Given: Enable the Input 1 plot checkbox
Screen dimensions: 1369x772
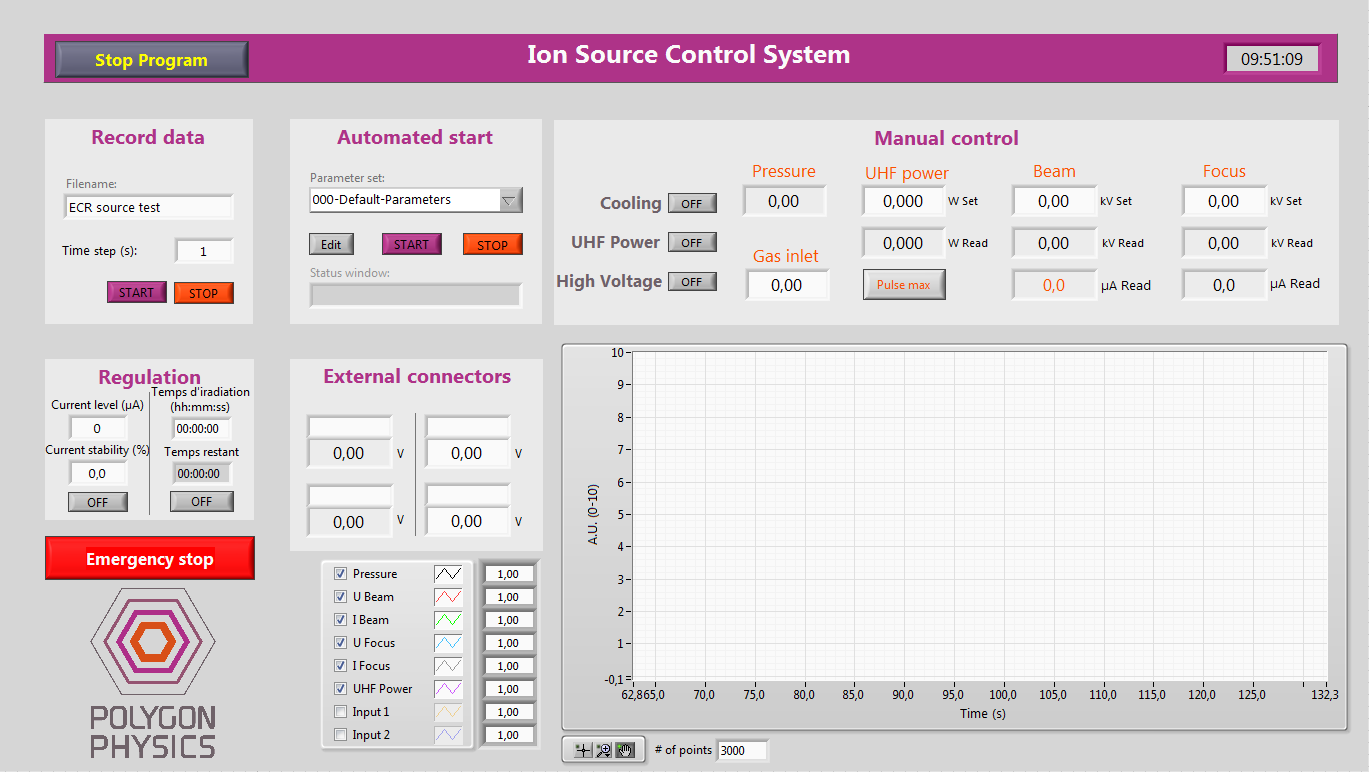Looking at the screenshot, I should (340, 712).
